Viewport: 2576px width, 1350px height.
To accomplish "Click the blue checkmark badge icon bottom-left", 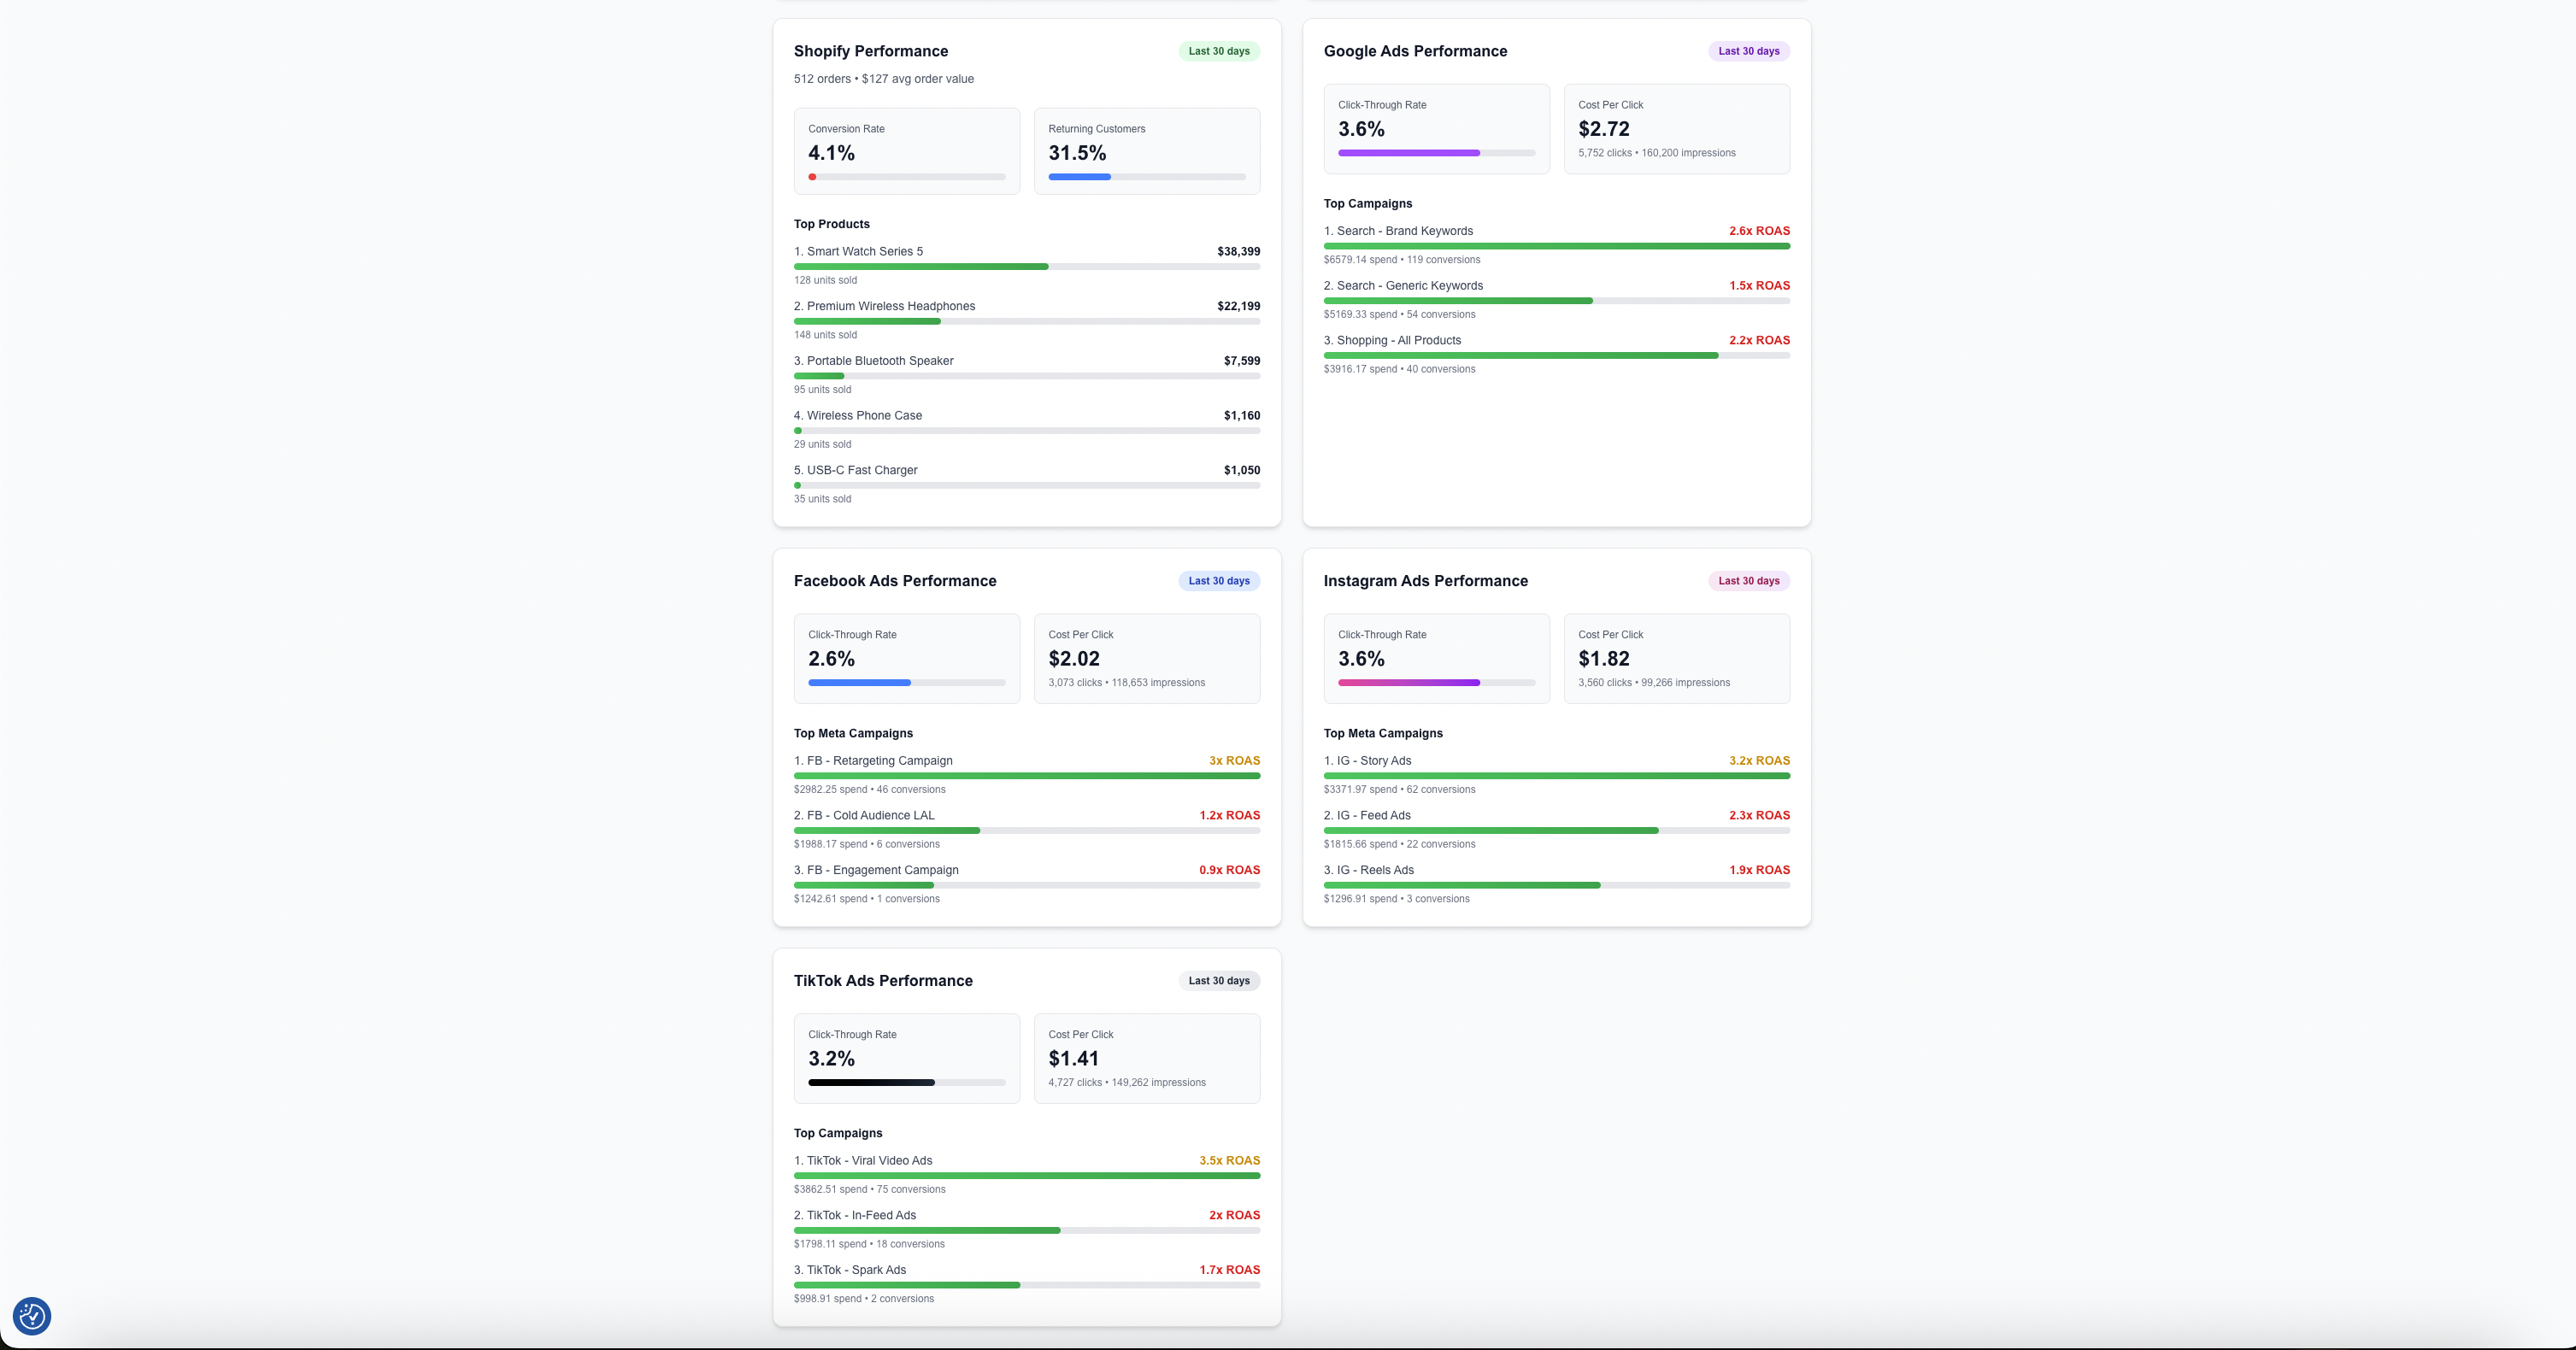I will (x=31, y=1316).
